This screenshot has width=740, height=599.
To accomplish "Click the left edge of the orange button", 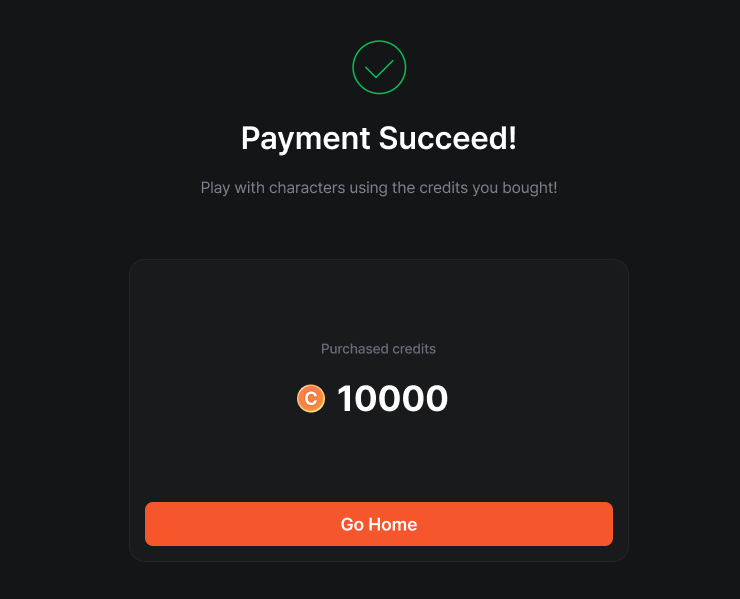I will [x=152, y=524].
